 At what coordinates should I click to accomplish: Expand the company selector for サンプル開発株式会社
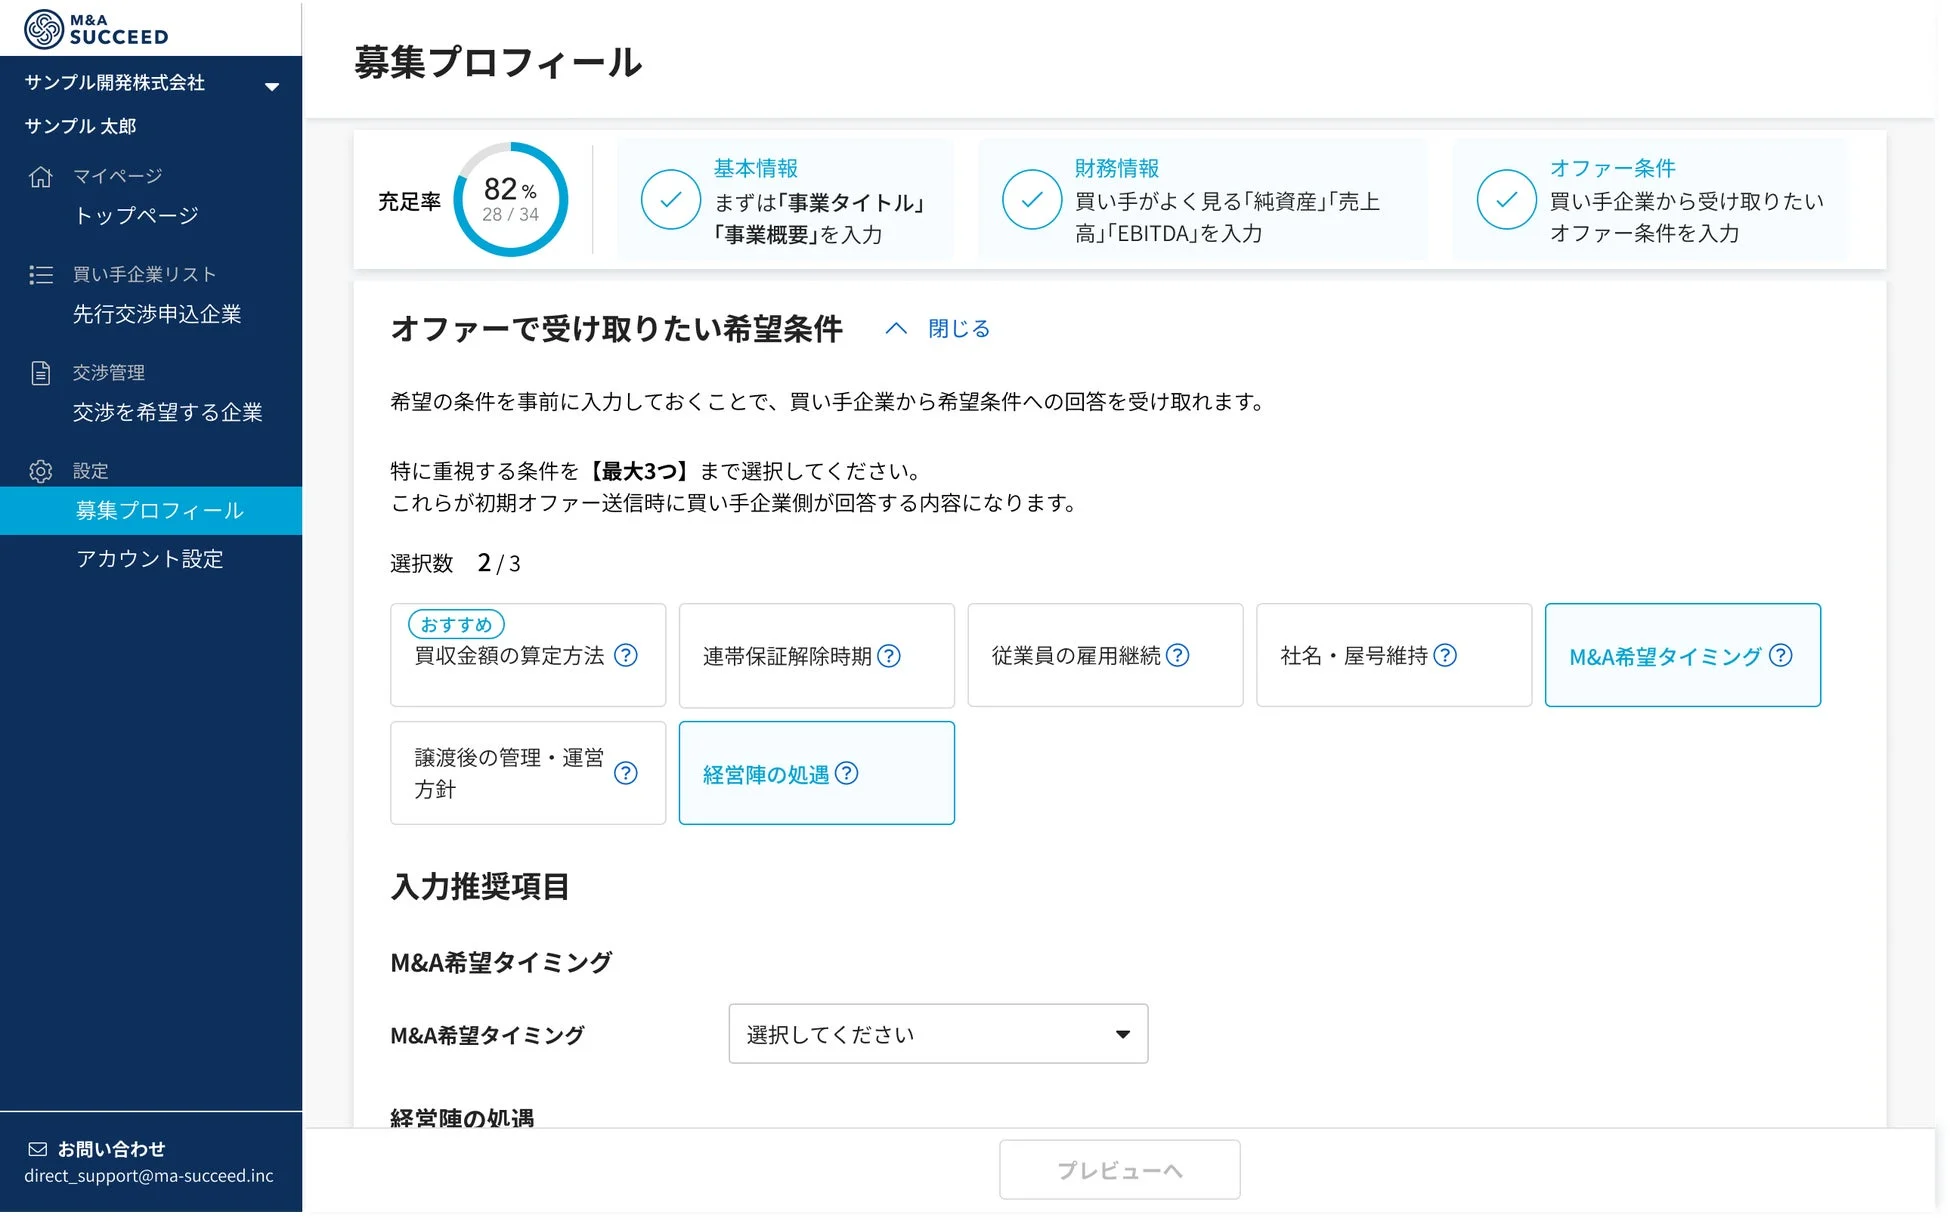pos(271,86)
